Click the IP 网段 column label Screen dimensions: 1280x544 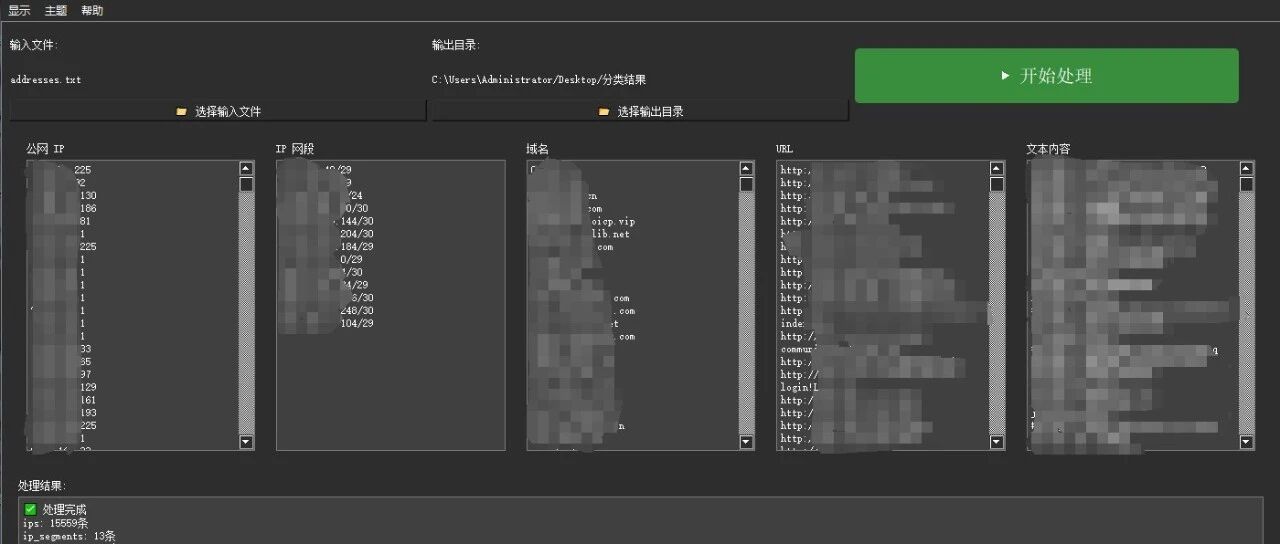pyautogui.click(x=295, y=149)
